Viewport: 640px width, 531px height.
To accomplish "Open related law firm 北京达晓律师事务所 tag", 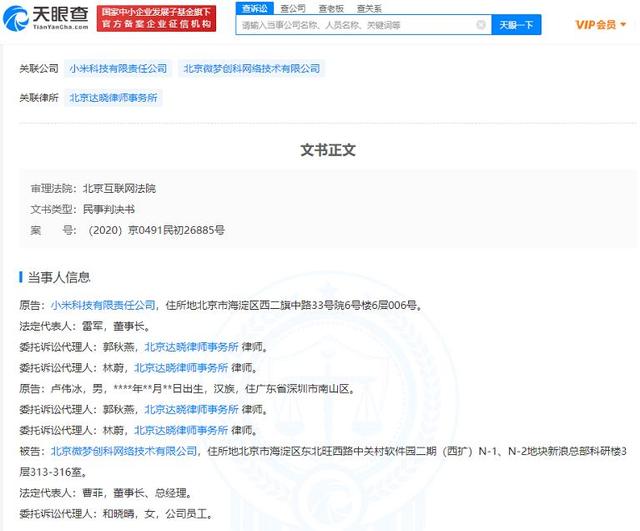I will click(x=113, y=98).
